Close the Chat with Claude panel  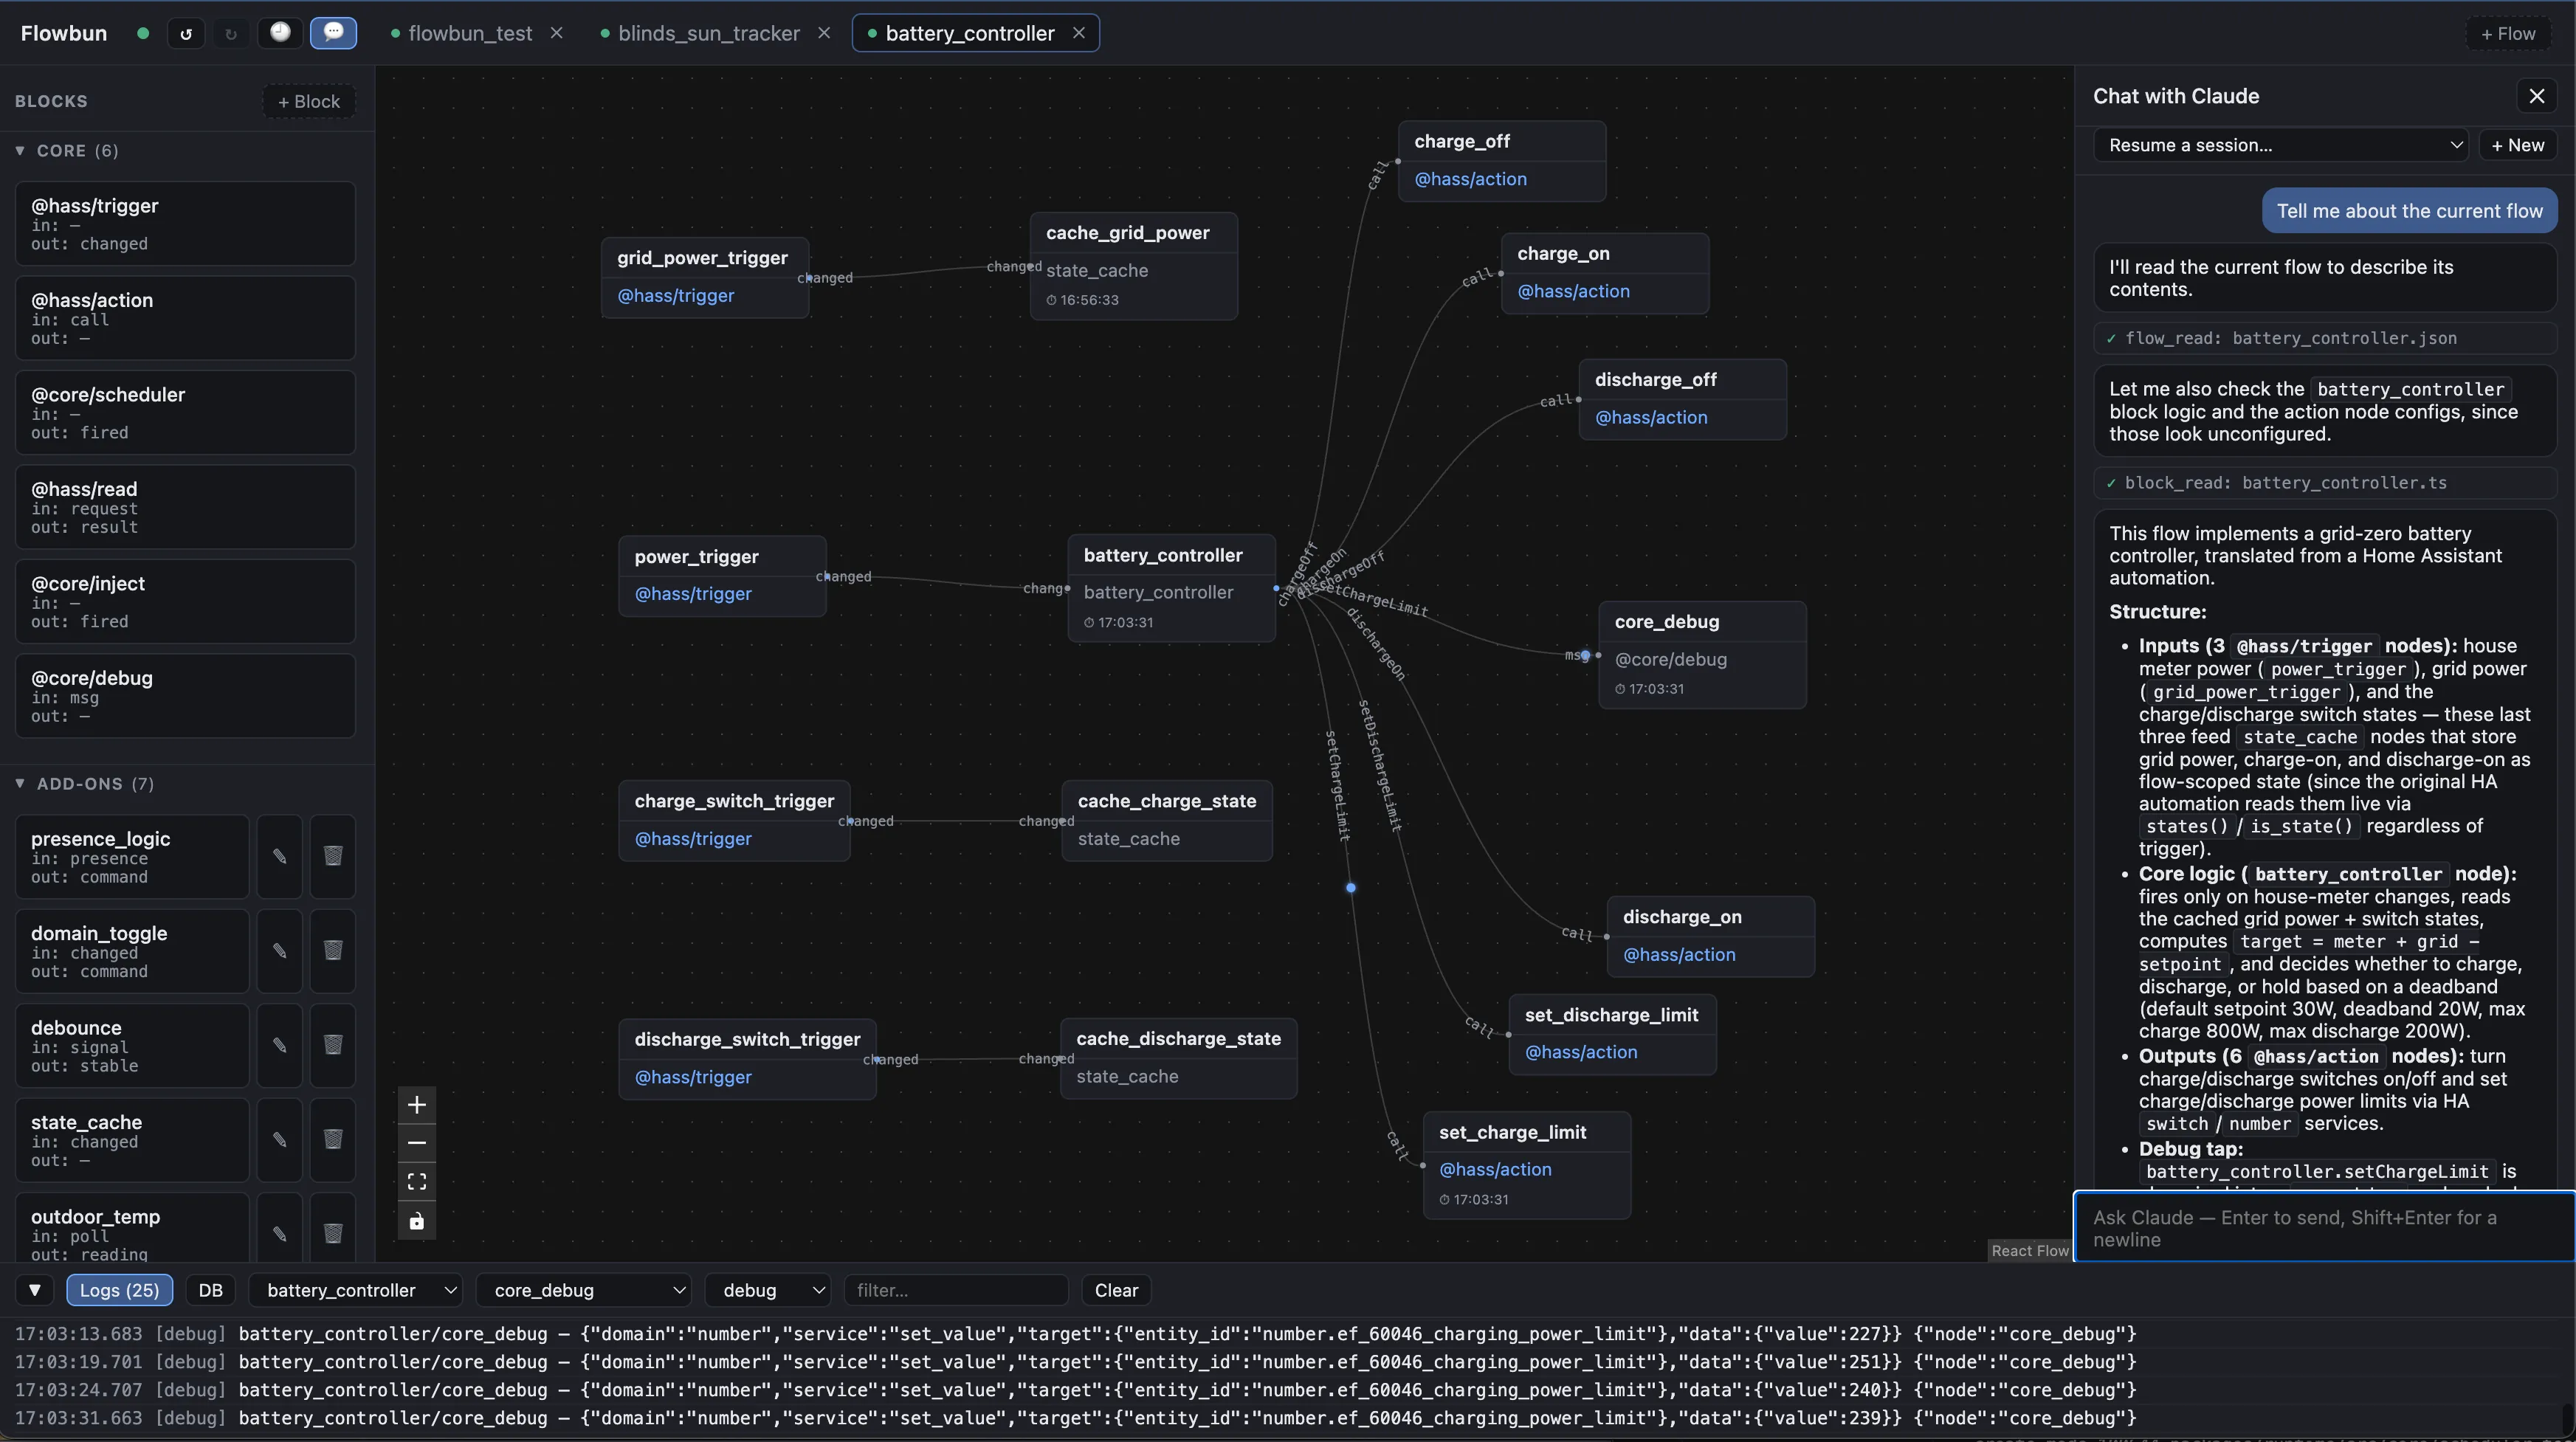(x=2537, y=96)
